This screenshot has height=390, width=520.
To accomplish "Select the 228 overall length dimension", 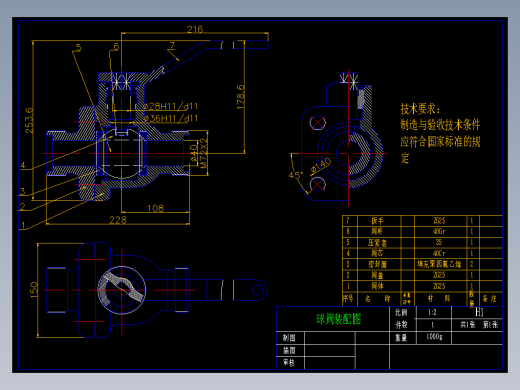I will coord(118,220).
